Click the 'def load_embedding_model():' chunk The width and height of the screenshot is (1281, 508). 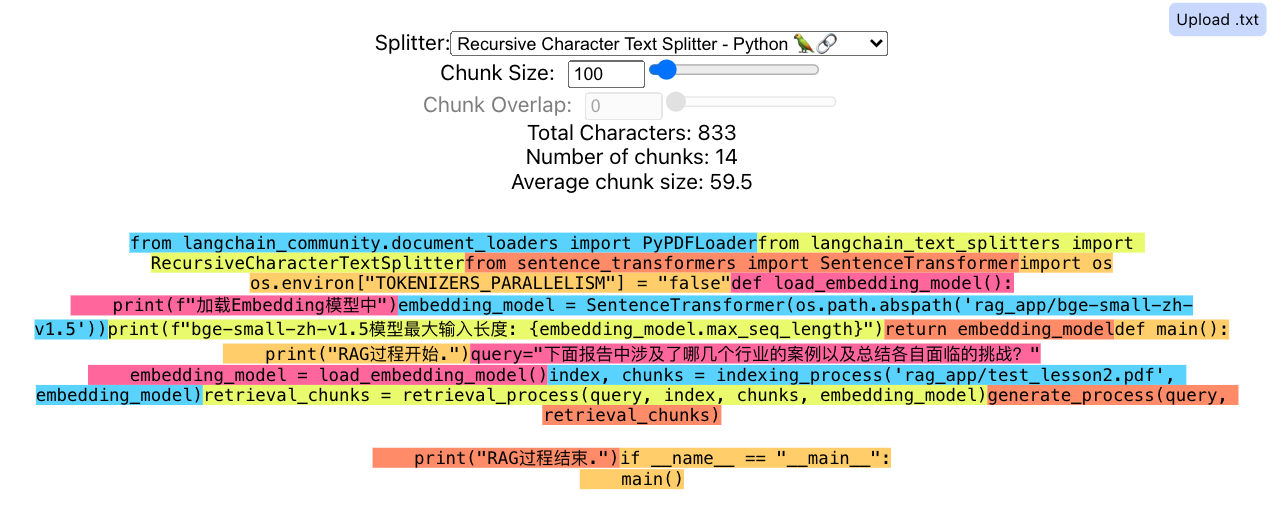[x=872, y=284]
